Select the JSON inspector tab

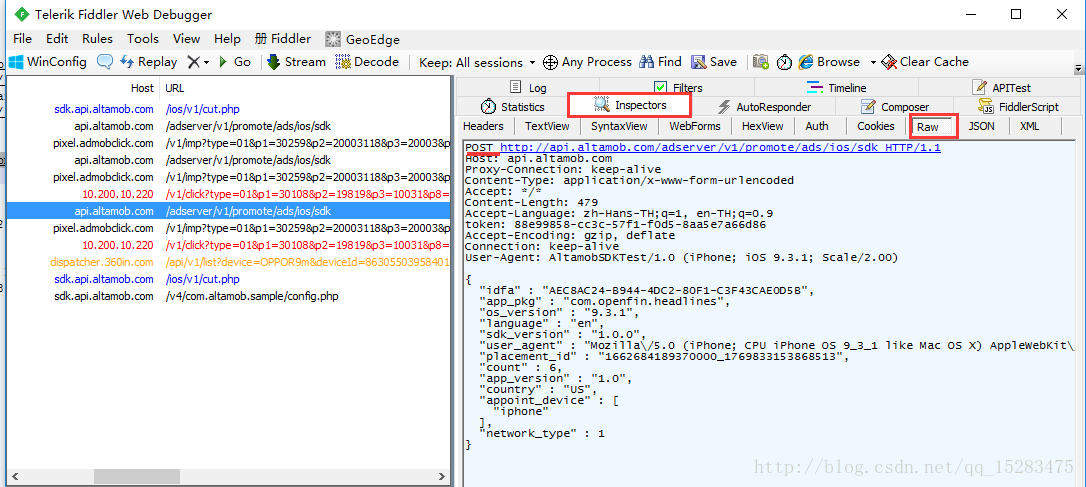pyautogui.click(x=981, y=126)
